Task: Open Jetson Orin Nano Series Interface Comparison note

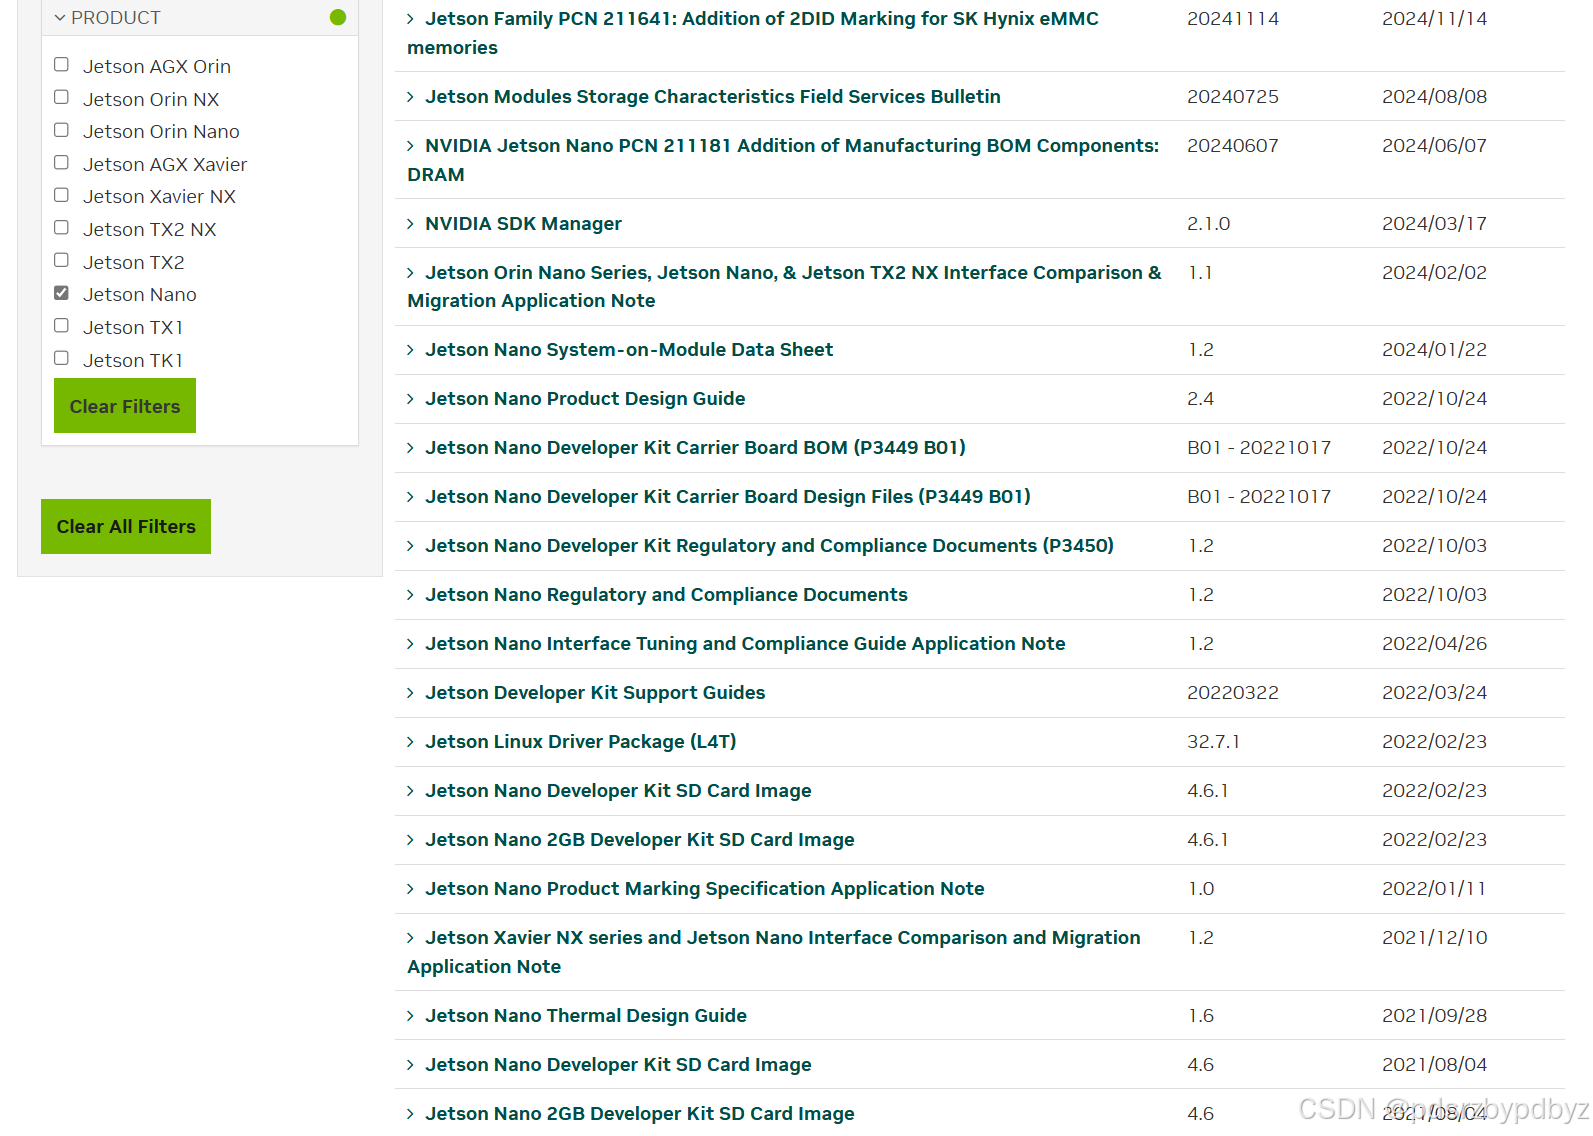Action: pyautogui.click(x=784, y=286)
